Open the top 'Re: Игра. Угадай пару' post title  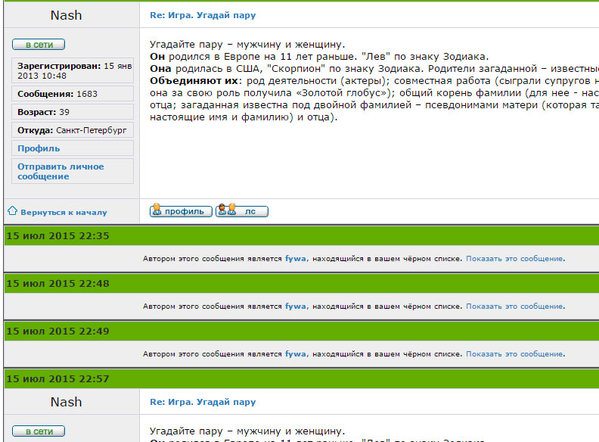point(202,15)
